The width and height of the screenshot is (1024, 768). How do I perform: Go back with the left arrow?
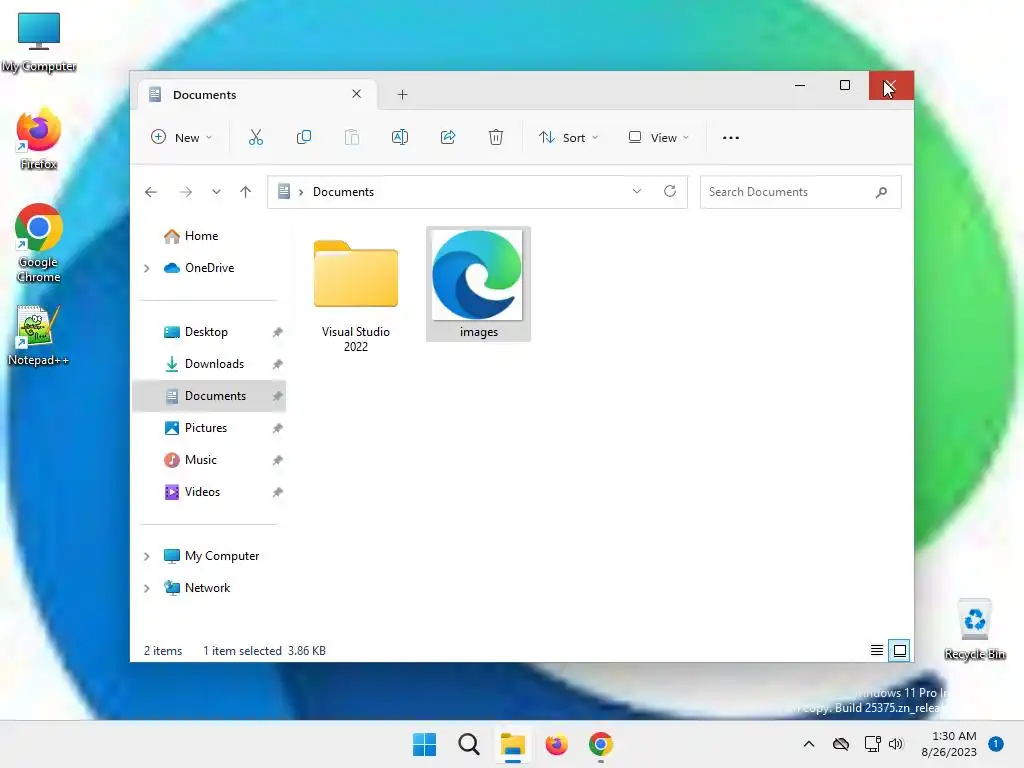(151, 192)
